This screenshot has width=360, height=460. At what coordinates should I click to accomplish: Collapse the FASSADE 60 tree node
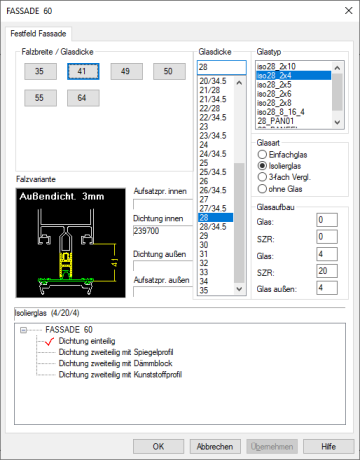[23, 330]
